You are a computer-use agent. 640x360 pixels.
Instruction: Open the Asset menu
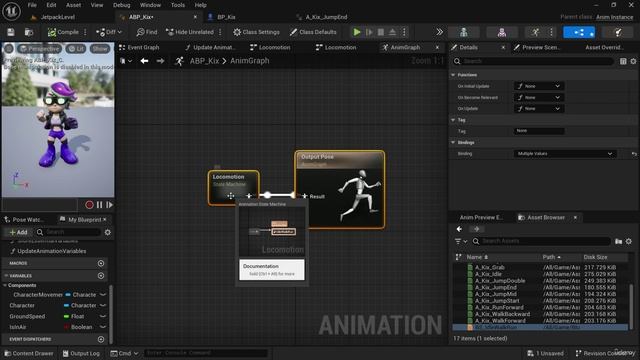73,5
